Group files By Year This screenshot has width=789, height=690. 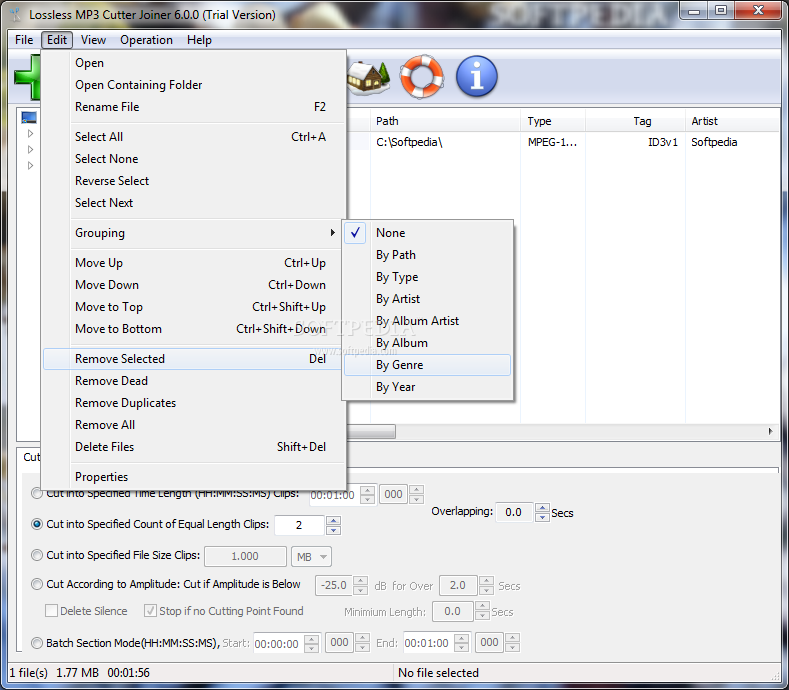click(x=427, y=387)
